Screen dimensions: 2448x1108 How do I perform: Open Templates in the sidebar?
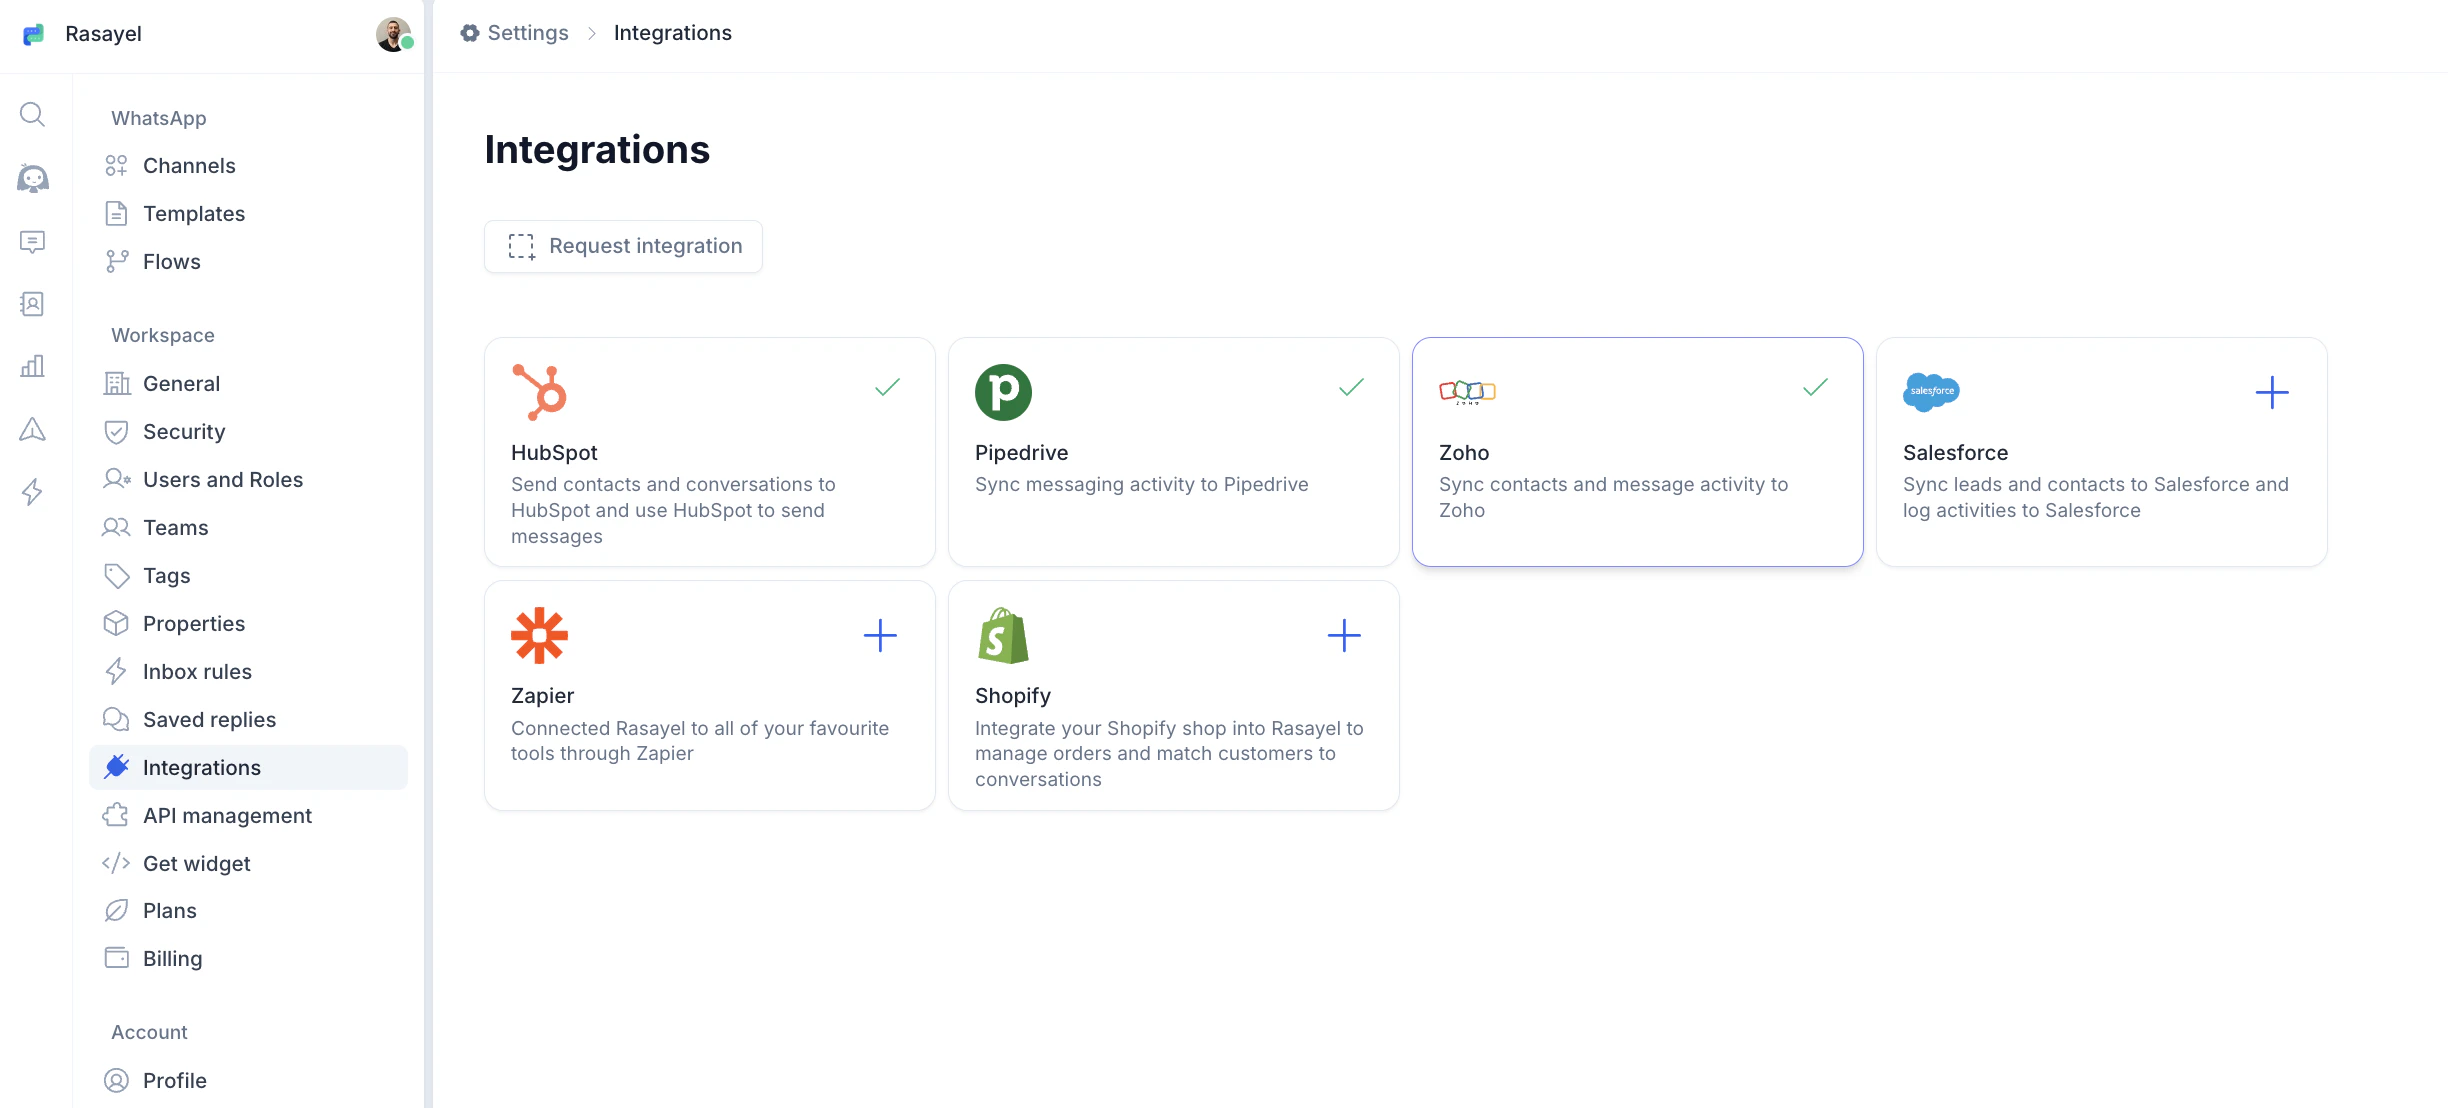pyautogui.click(x=248, y=214)
